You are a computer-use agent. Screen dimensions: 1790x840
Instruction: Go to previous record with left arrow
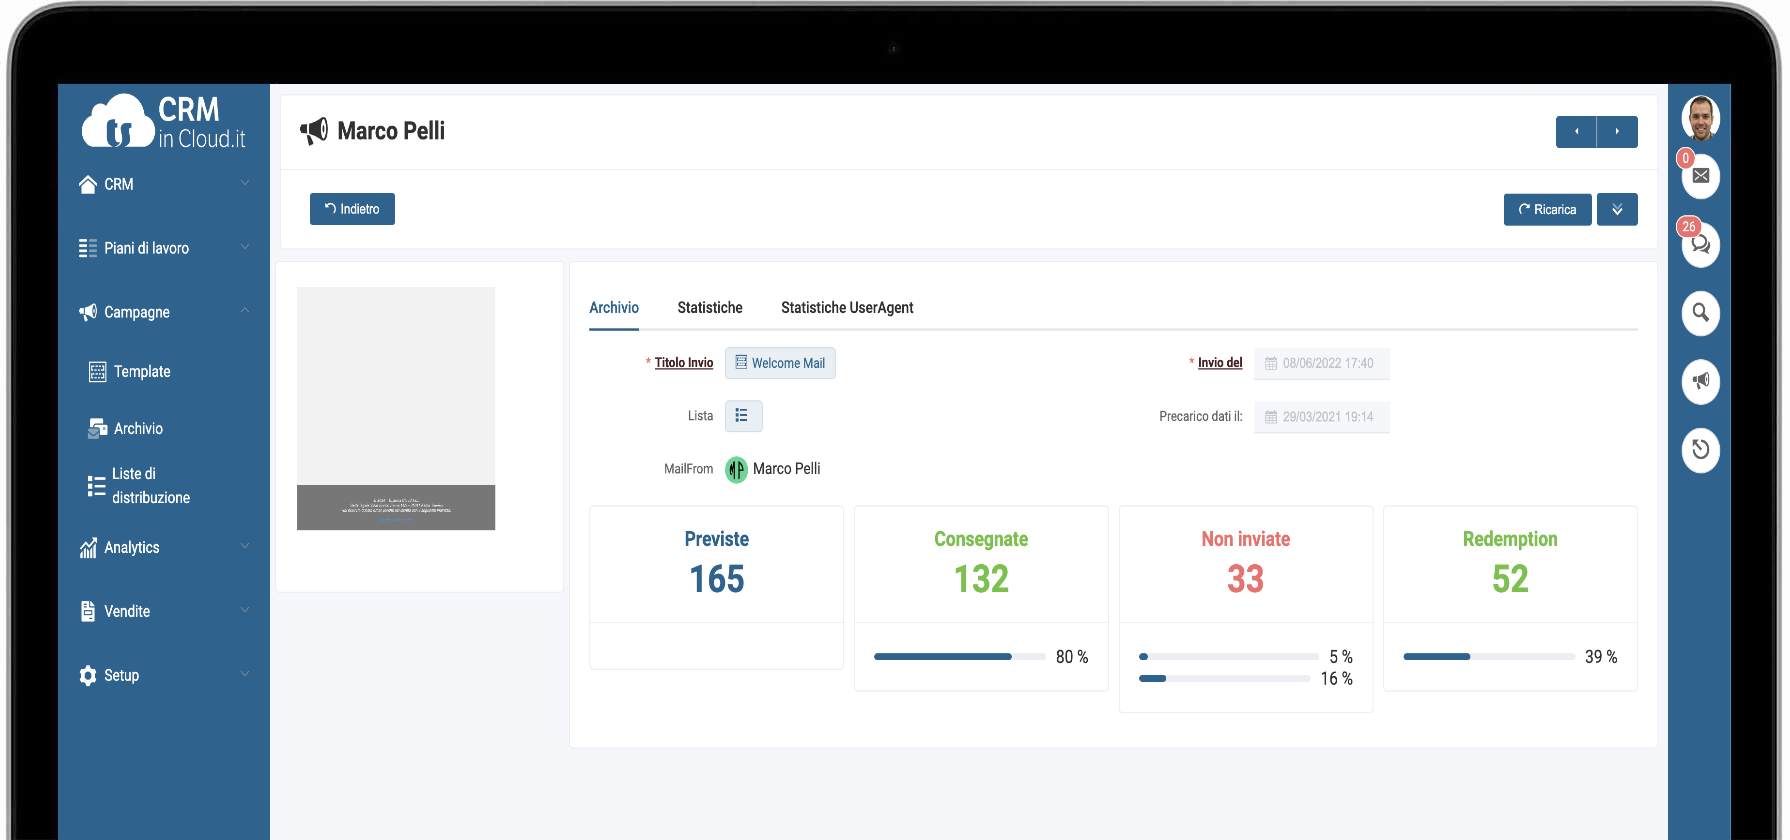click(x=1576, y=132)
